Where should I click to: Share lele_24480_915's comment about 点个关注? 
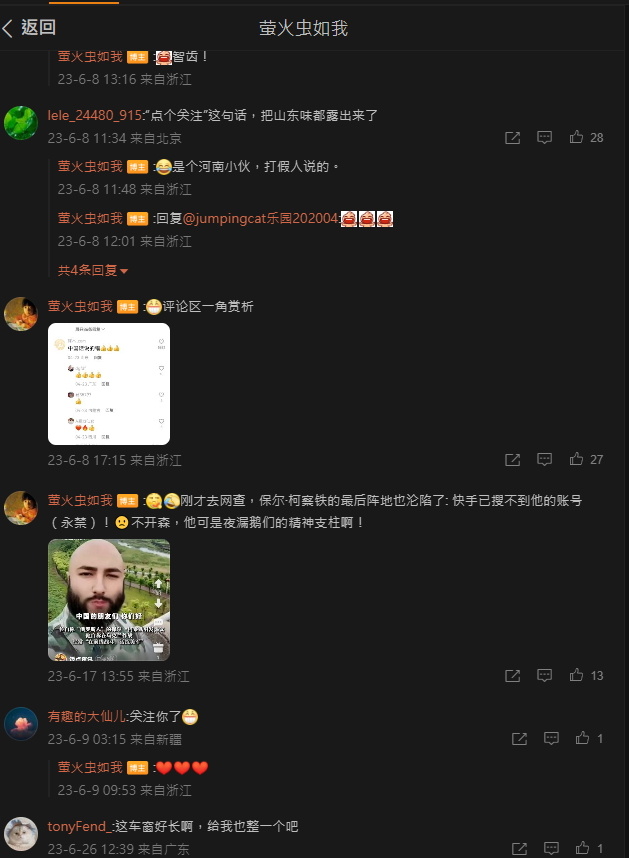512,137
